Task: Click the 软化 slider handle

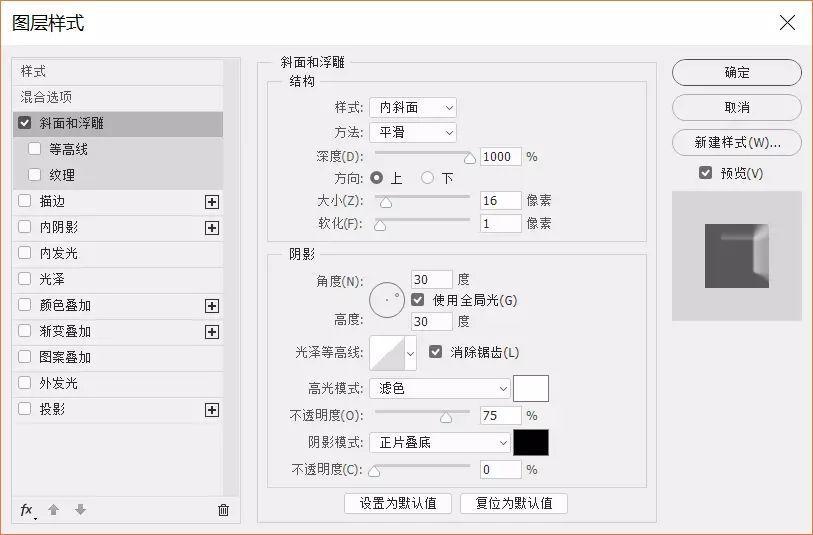Action: click(380, 226)
